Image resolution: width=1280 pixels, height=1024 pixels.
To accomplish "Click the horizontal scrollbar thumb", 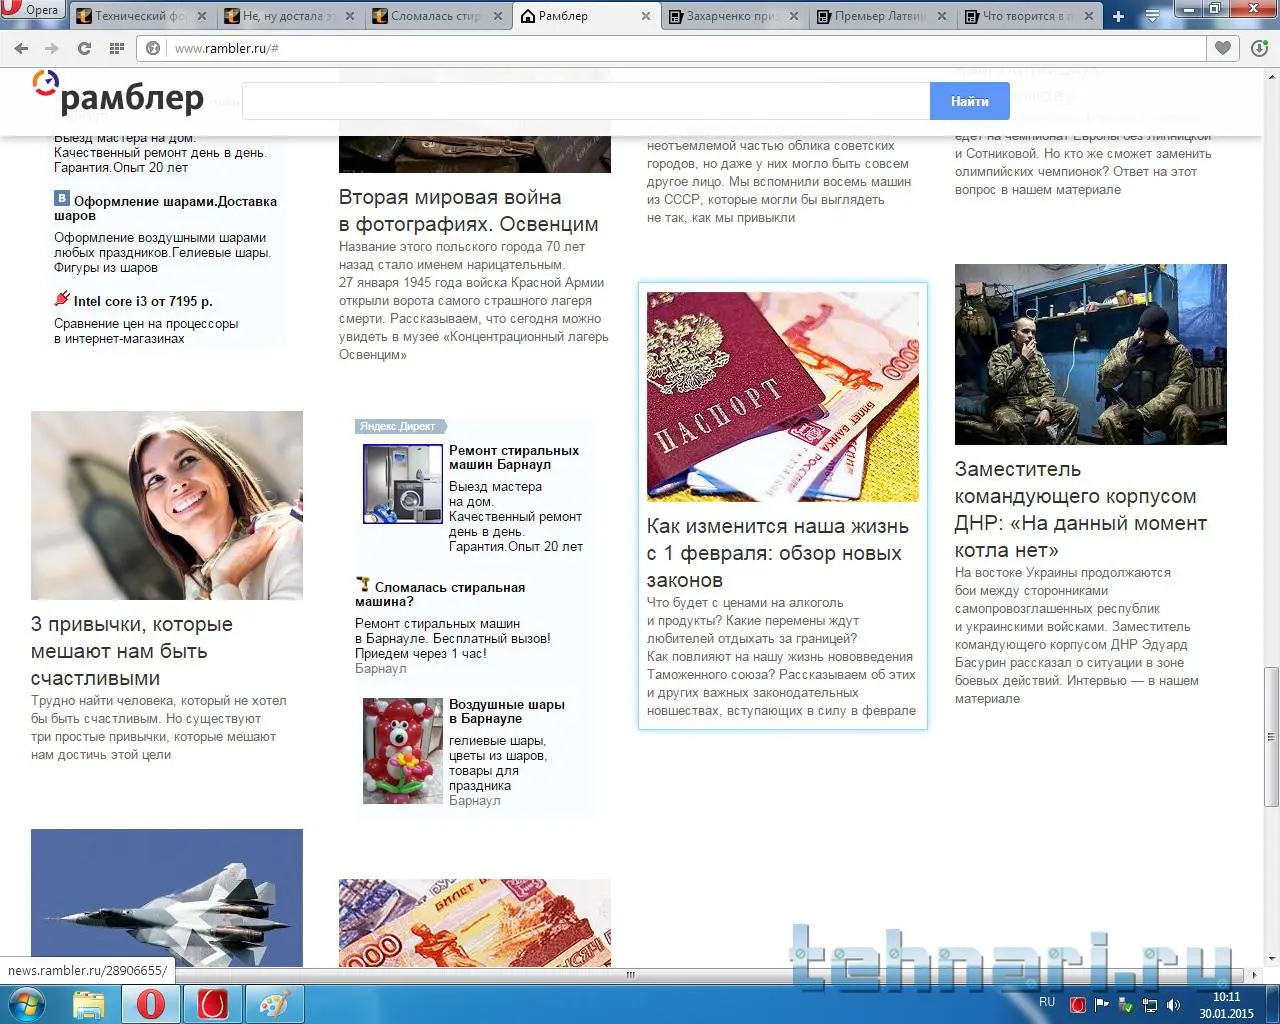I will 631,975.
